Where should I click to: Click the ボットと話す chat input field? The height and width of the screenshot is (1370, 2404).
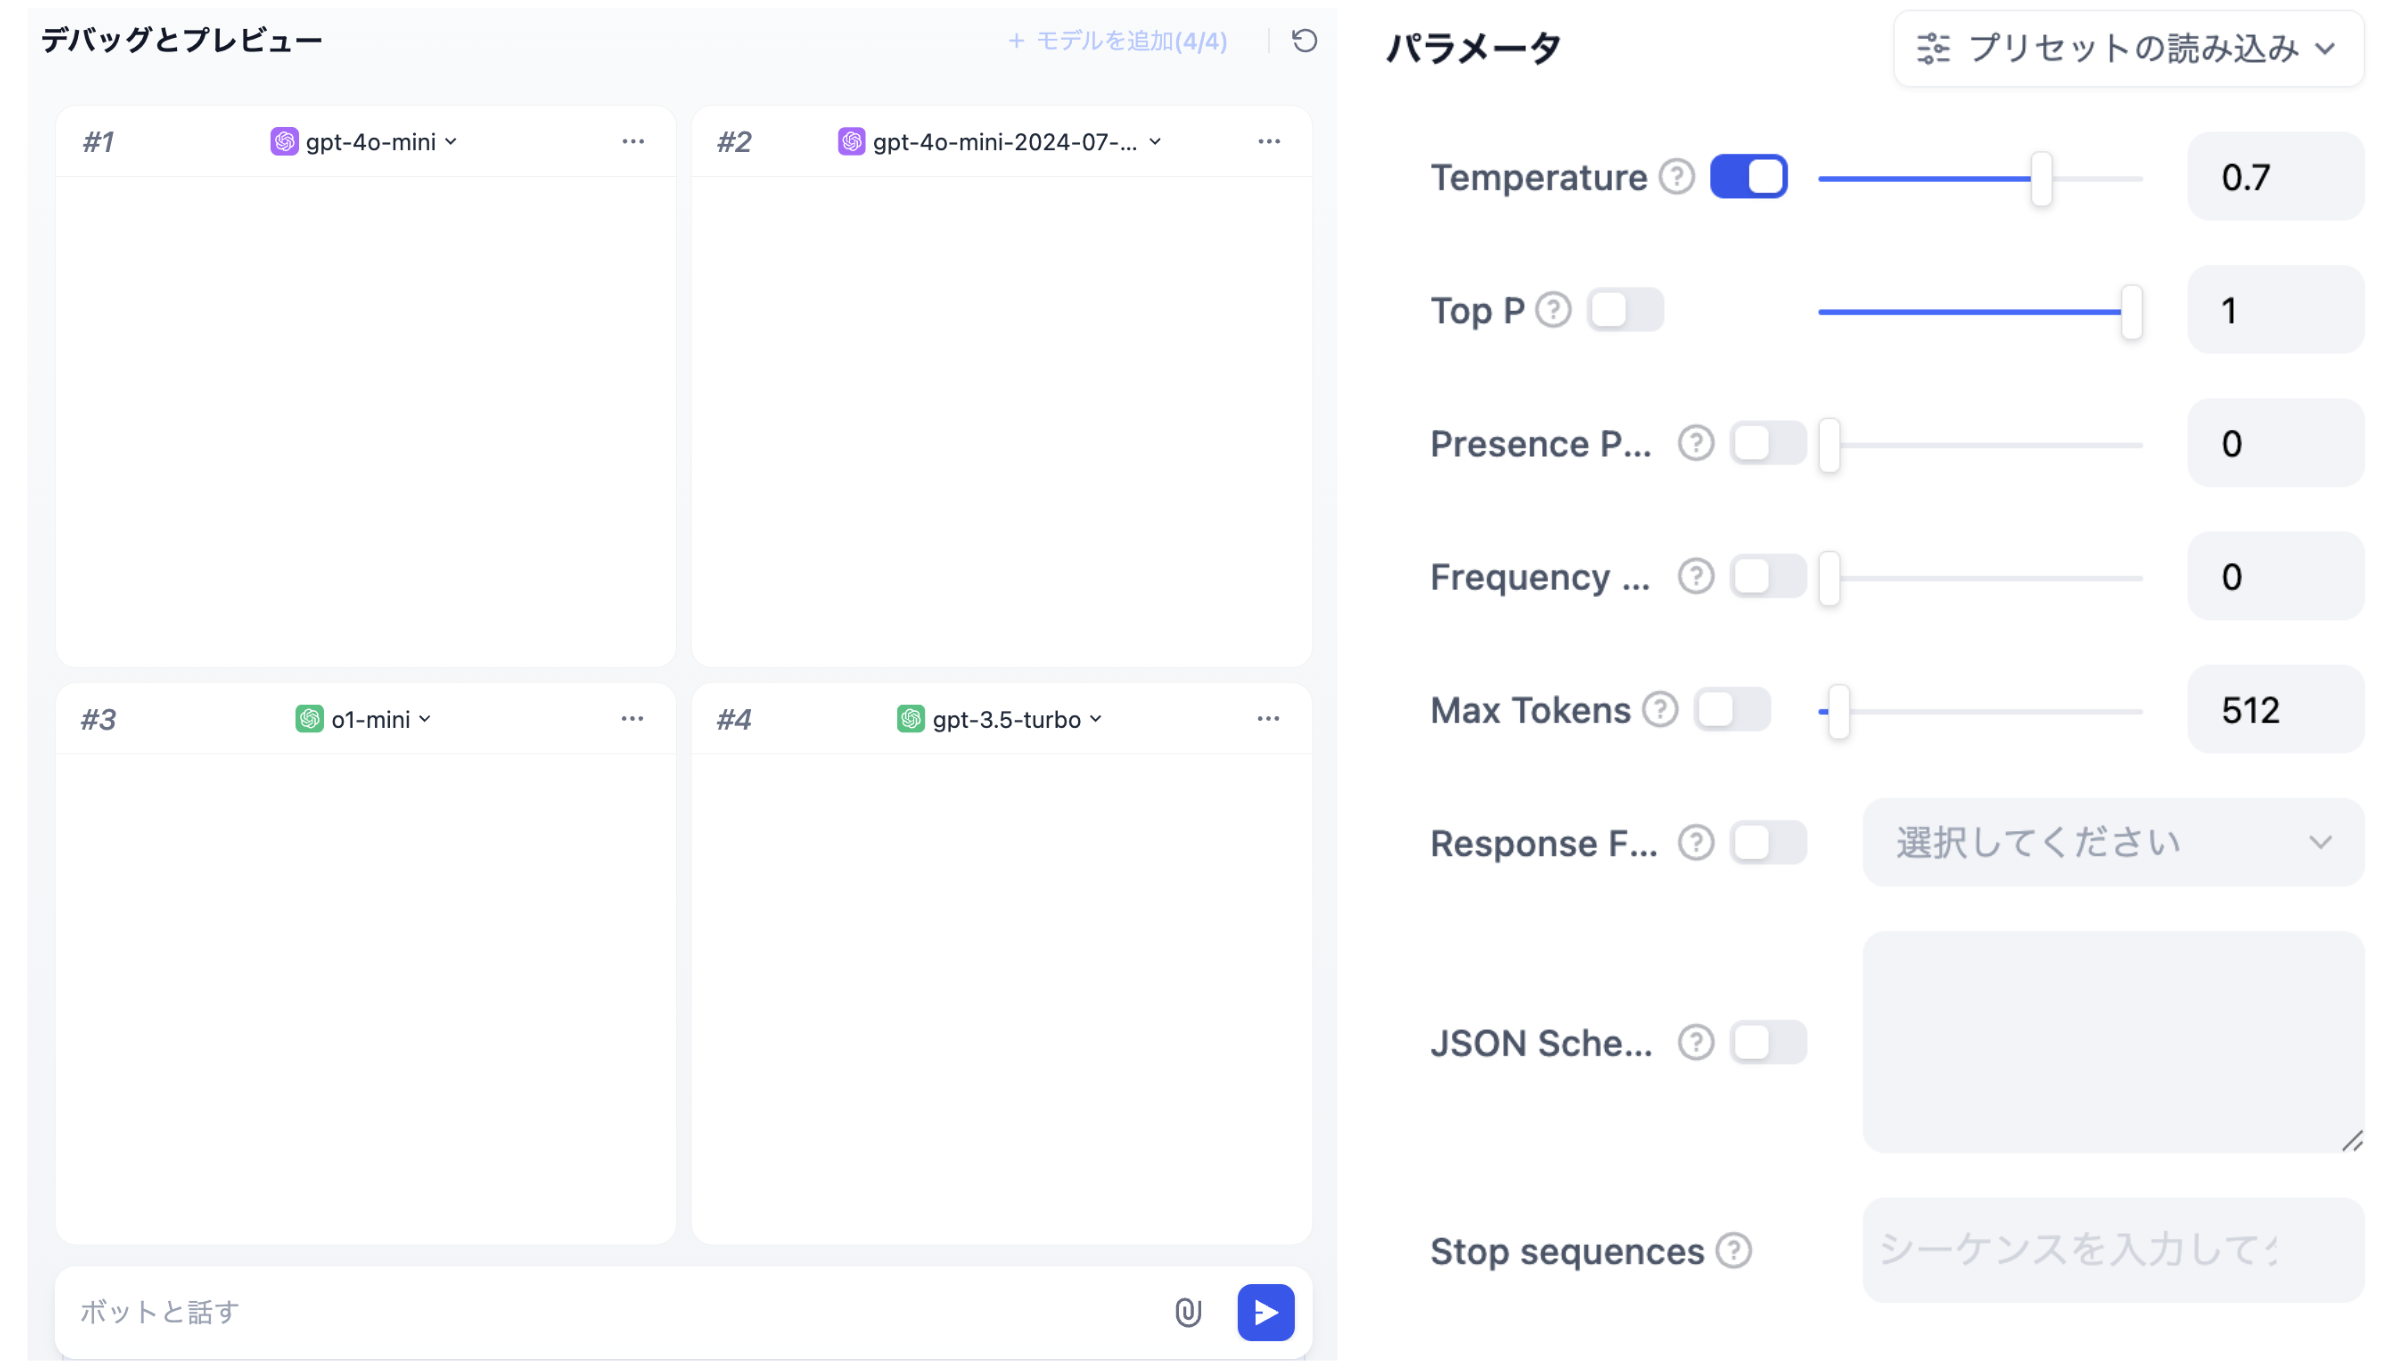point(400,1312)
